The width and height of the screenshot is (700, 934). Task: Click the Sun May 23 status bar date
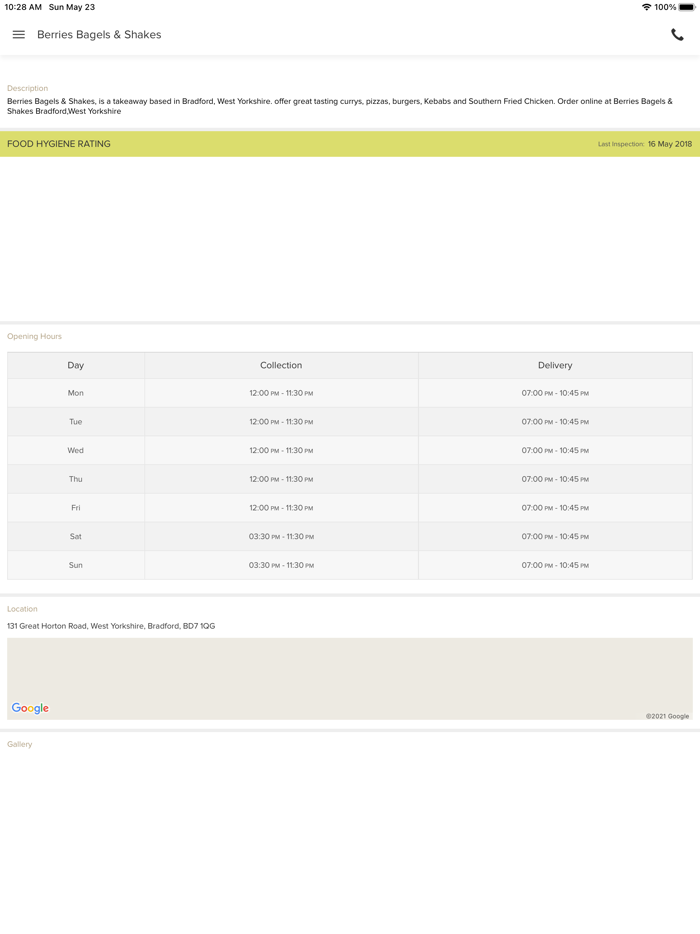coord(71,7)
